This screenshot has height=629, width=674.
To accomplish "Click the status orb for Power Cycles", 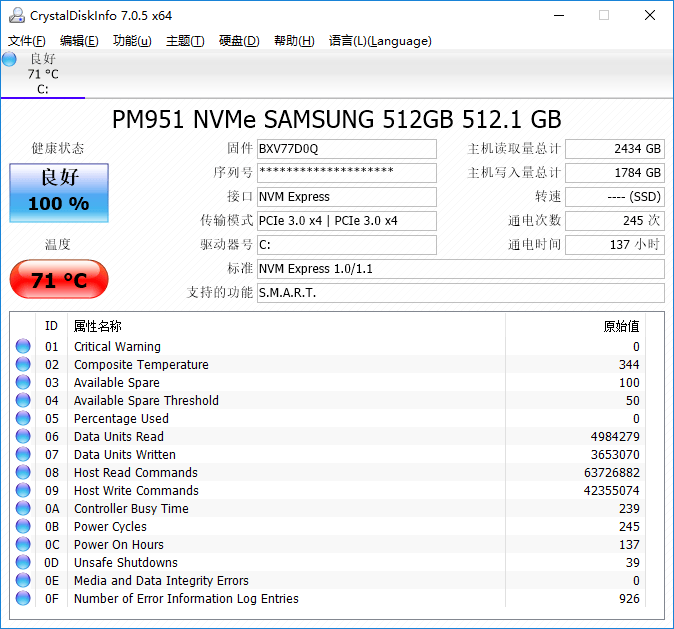I will (x=23, y=526).
